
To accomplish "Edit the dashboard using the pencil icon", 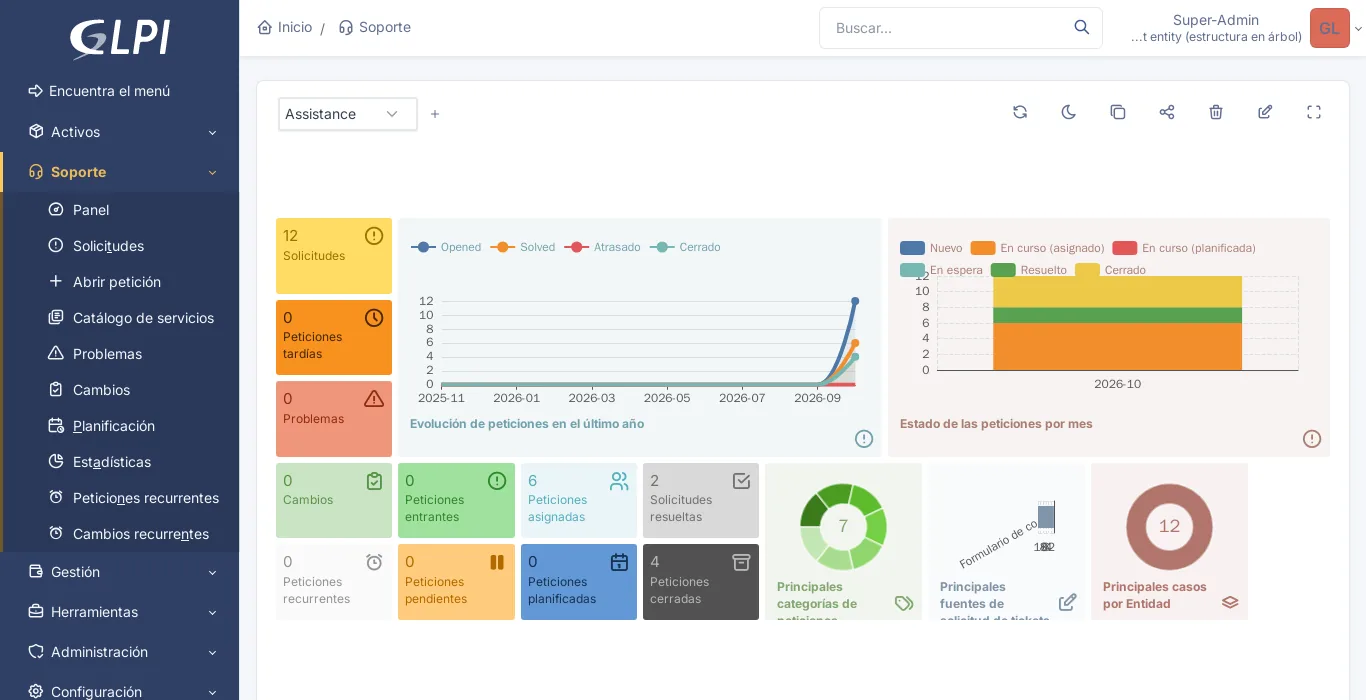I will pyautogui.click(x=1265, y=112).
